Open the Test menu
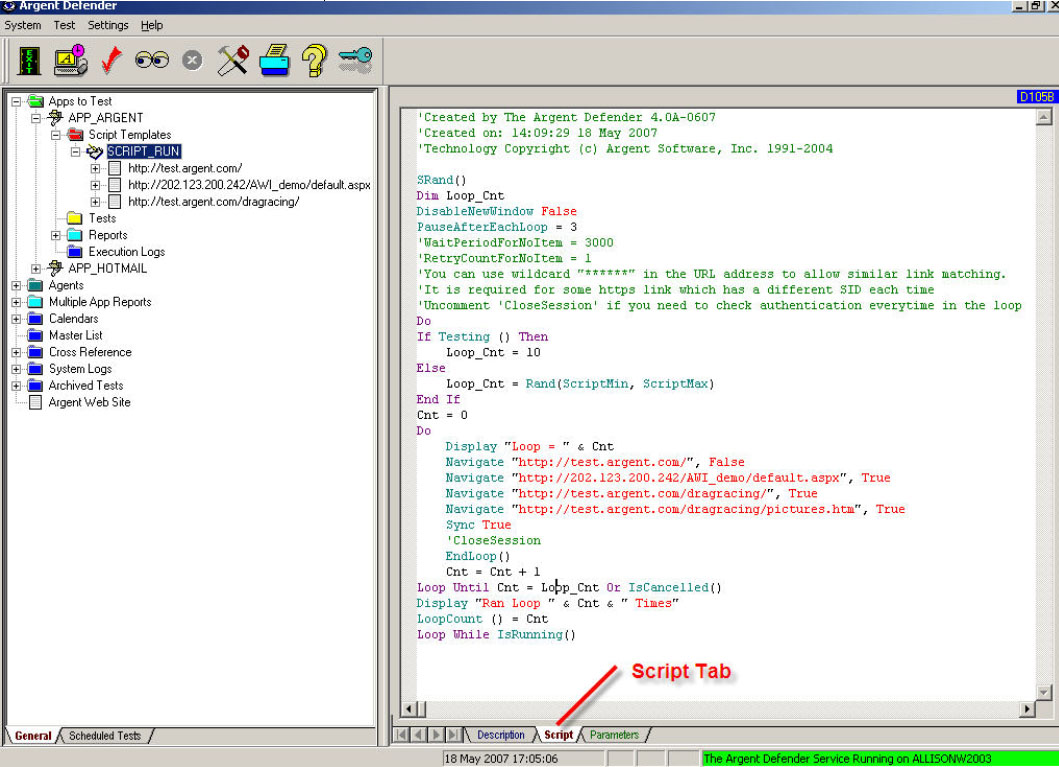 point(64,25)
